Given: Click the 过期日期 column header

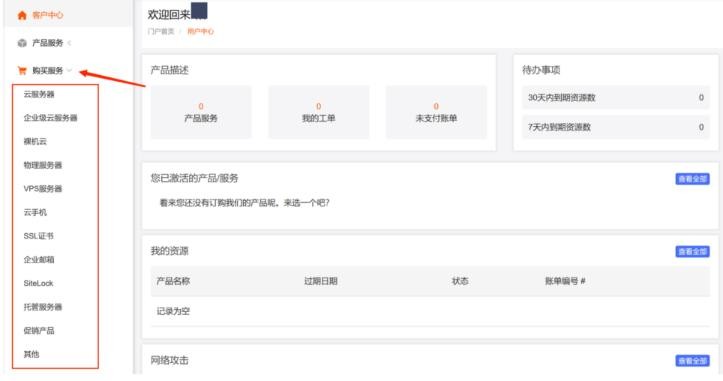Looking at the screenshot, I should coord(321,281).
